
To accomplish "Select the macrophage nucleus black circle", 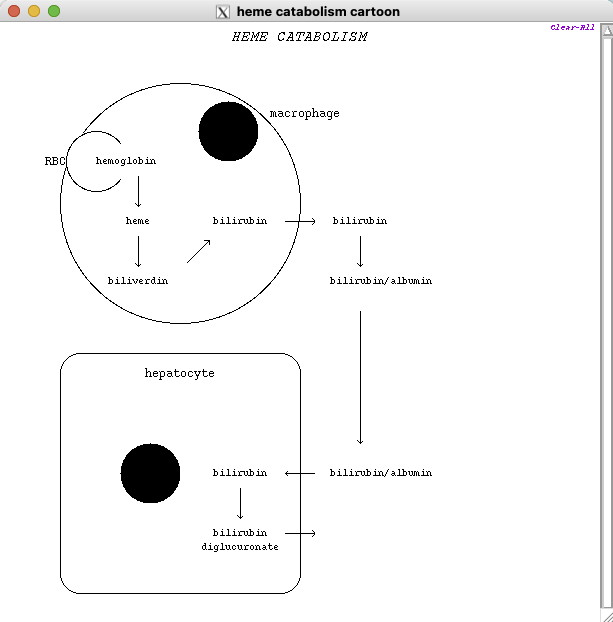I will [x=228, y=131].
